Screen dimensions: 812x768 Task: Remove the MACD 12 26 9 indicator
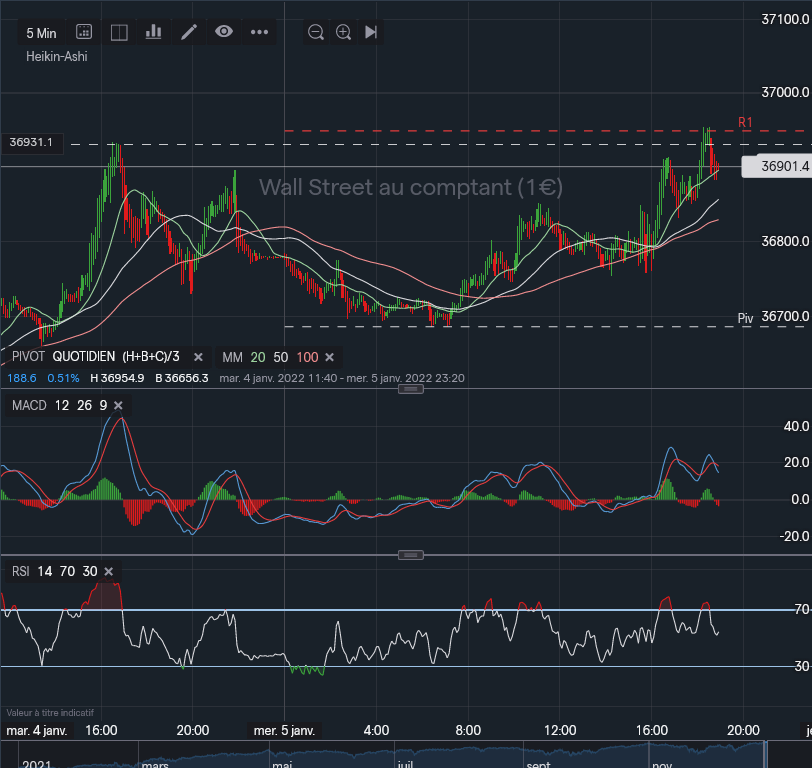pos(118,405)
